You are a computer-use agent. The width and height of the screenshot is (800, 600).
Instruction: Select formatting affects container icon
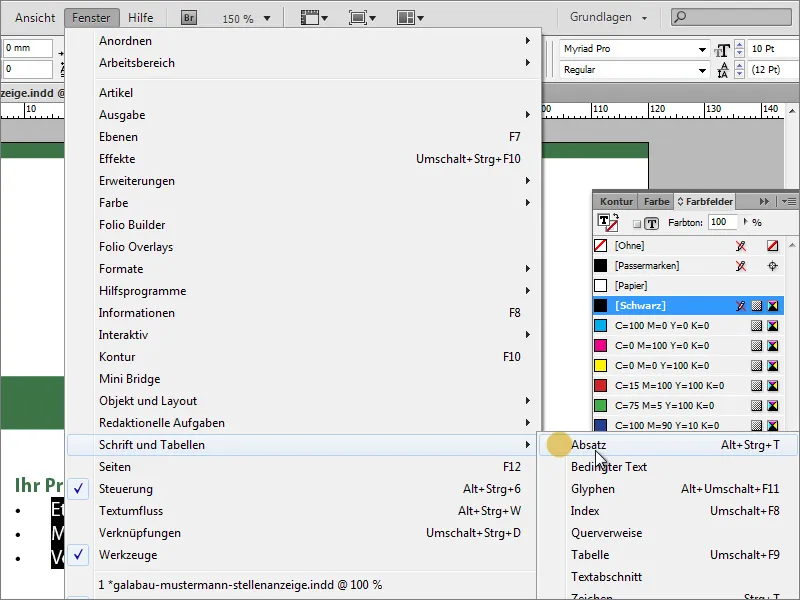[x=637, y=223]
